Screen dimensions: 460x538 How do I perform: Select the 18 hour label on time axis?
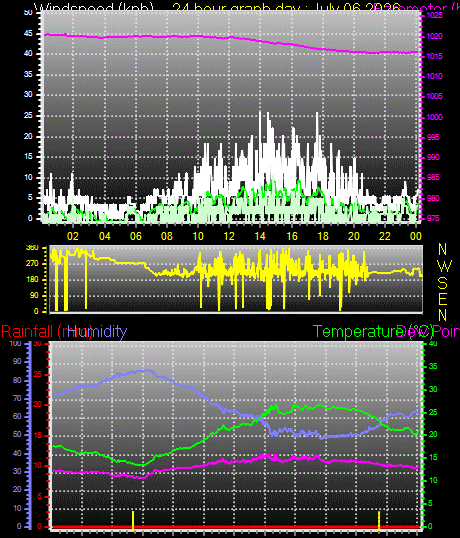(x=323, y=236)
